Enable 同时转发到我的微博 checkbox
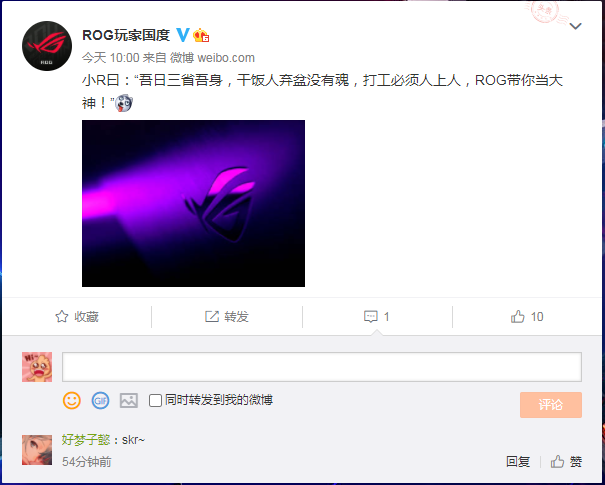The width and height of the screenshot is (605, 485). click(x=155, y=401)
